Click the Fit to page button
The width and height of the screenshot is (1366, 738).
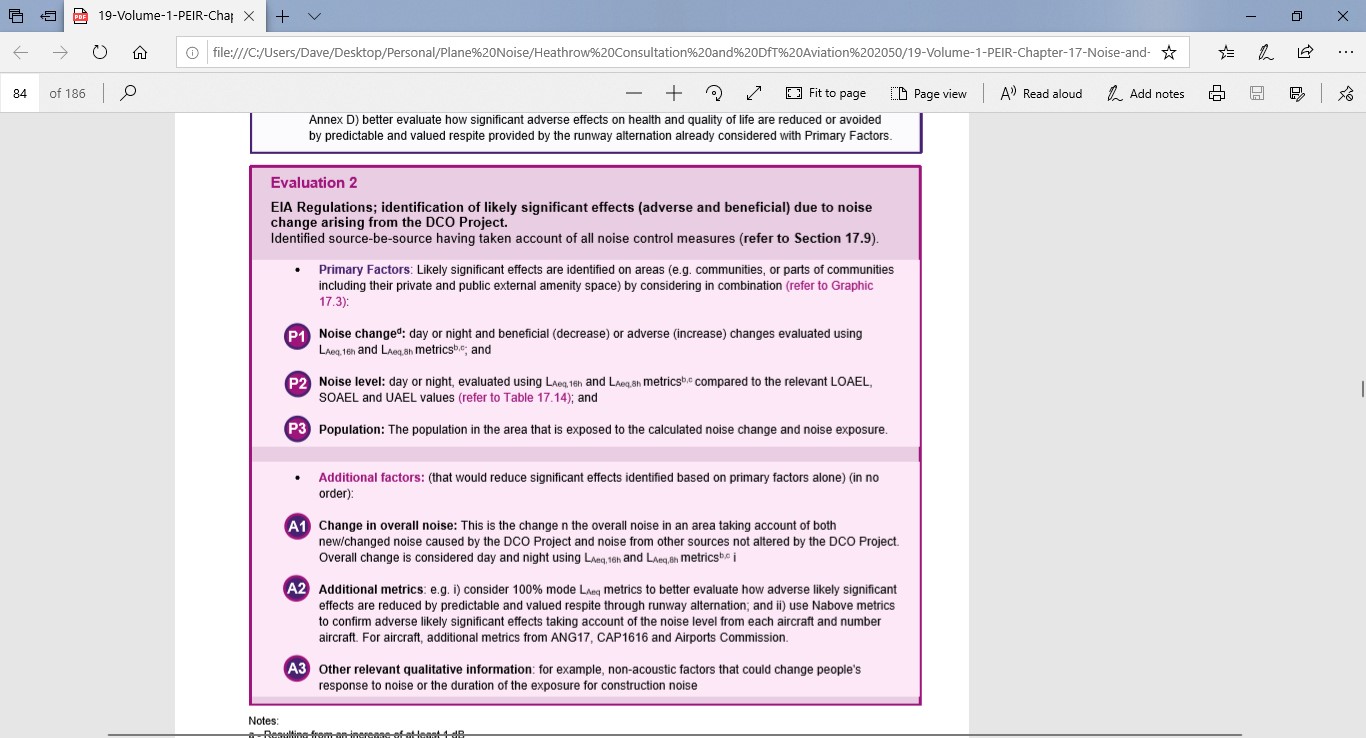826,93
